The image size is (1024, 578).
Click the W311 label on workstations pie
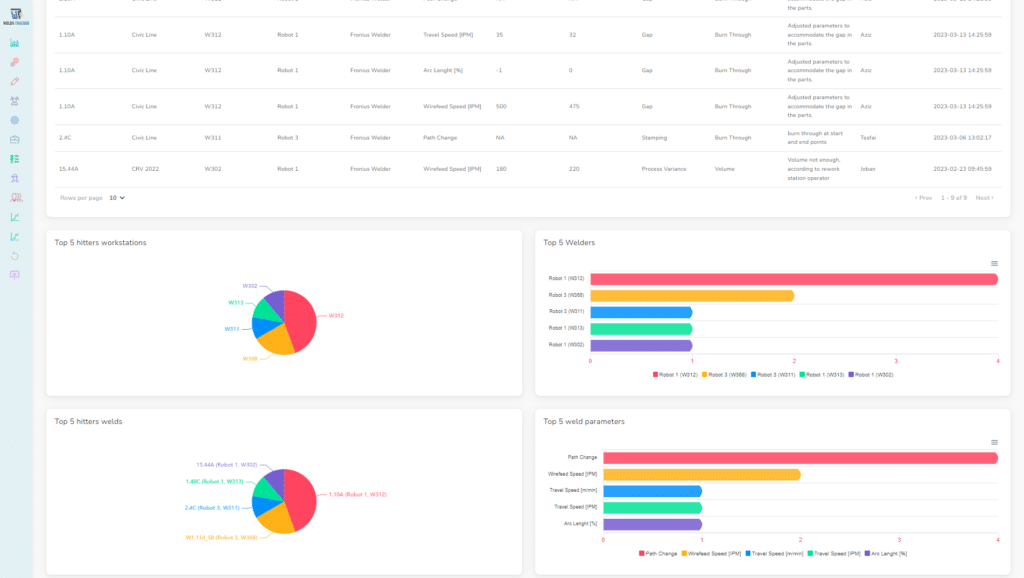pos(232,329)
